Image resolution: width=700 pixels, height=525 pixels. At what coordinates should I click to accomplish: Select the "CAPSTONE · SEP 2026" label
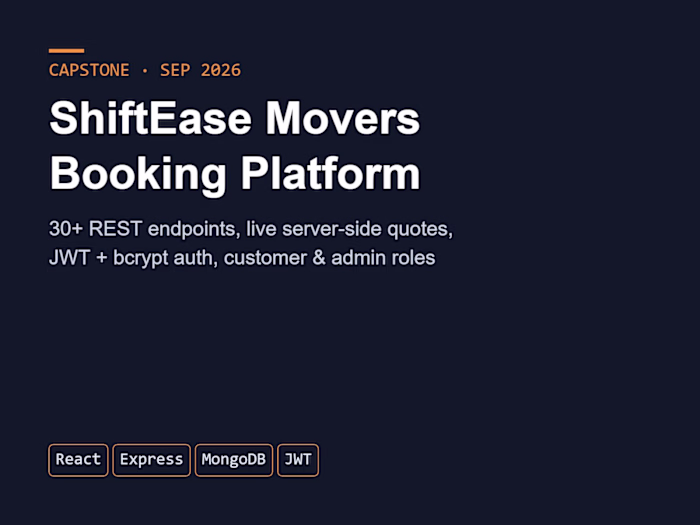pyautogui.click(x=145, y=70)
